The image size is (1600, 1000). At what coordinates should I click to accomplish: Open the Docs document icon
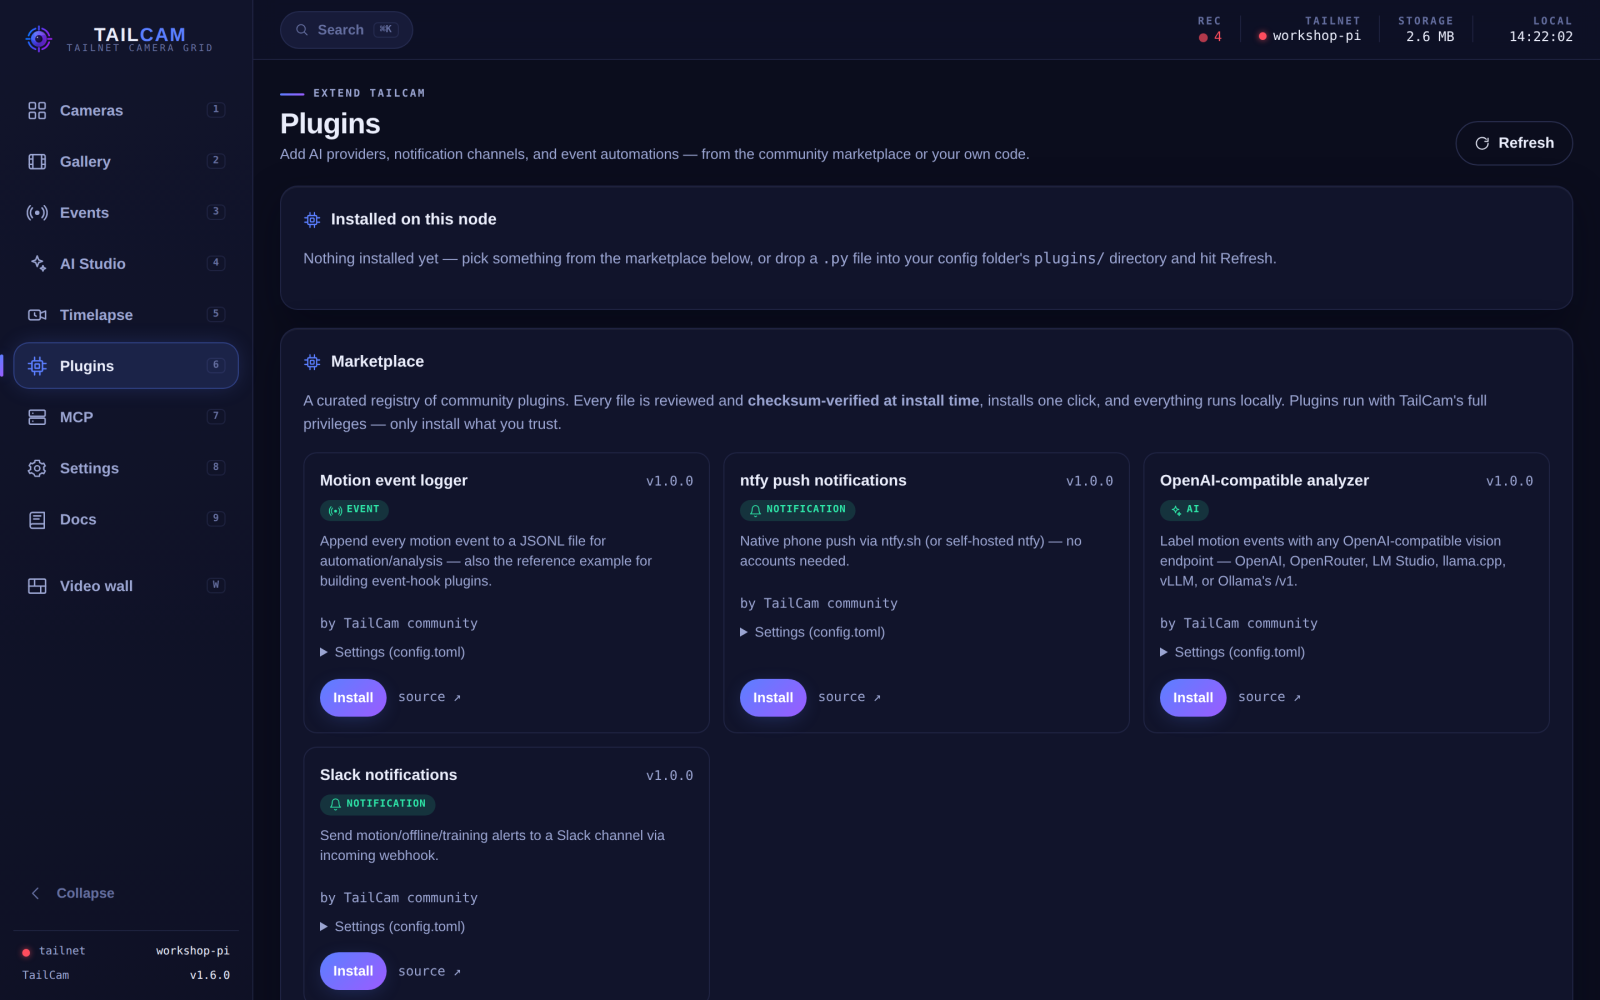tap(37, 519)
